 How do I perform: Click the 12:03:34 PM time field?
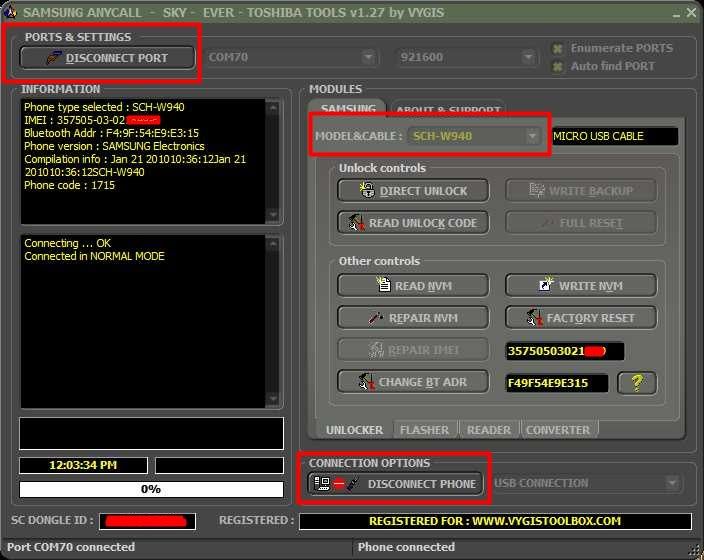click(x=83, y=465)
